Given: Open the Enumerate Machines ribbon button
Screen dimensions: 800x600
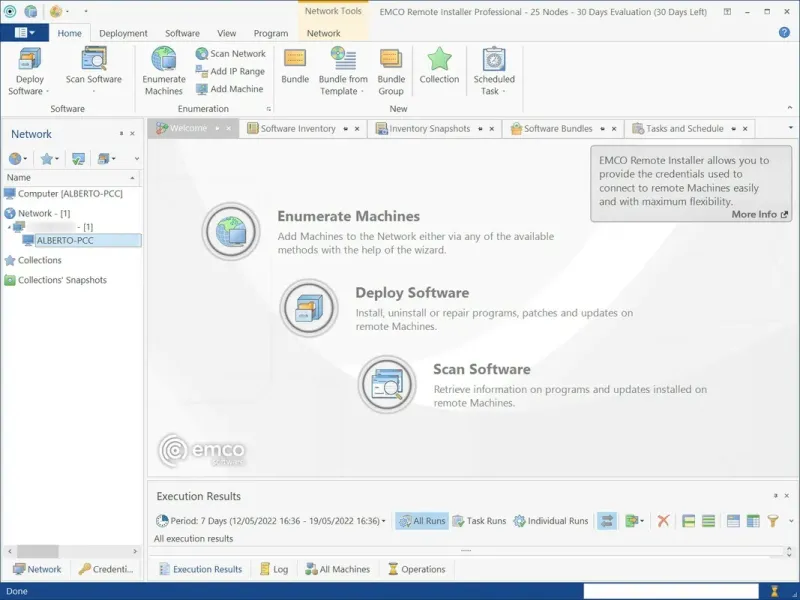Looking at the screenshot, I should [164, 71].
